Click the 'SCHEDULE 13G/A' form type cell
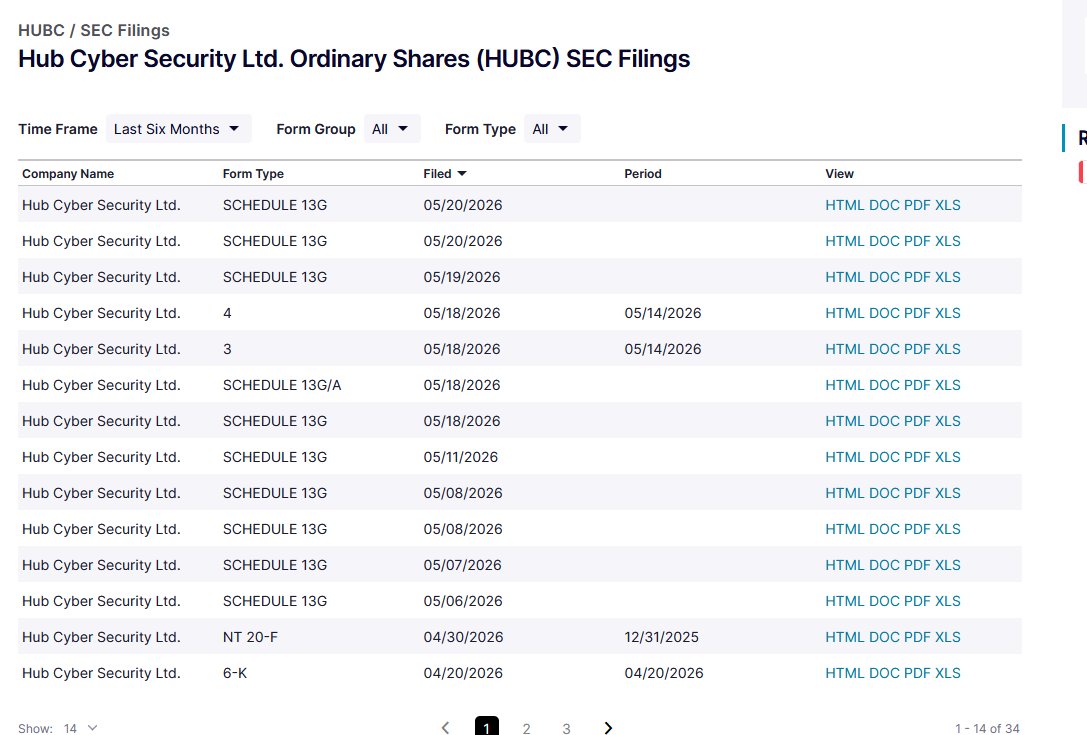This screenshot has height=735, width=1087. click(282, 385)
